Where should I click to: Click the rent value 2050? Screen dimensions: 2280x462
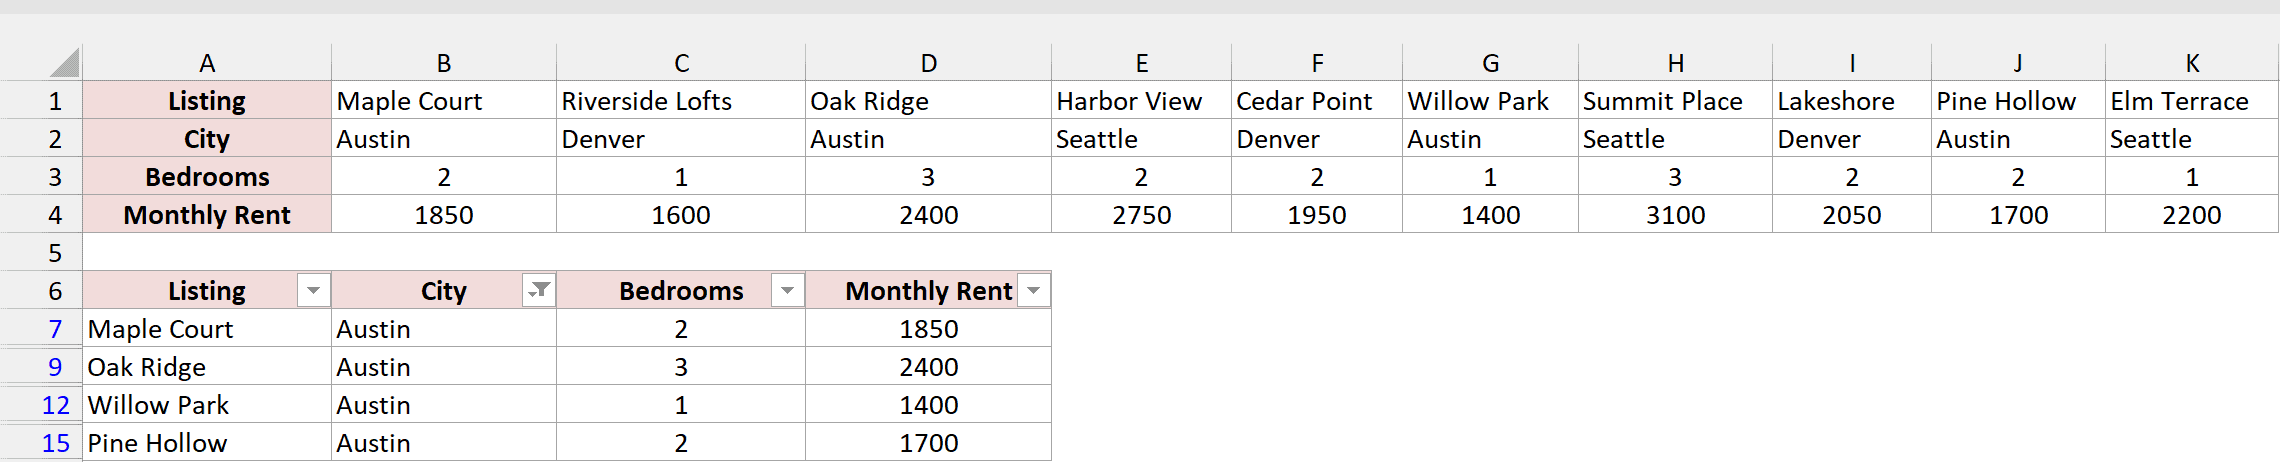[x=1852, y=214]
